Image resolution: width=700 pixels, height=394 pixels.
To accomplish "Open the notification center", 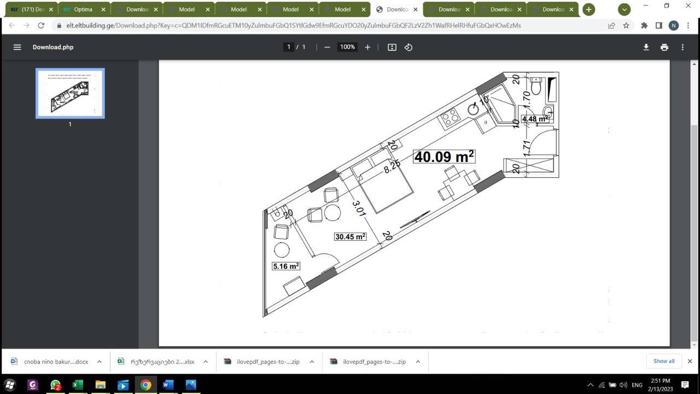I will (x=685, y=385).
